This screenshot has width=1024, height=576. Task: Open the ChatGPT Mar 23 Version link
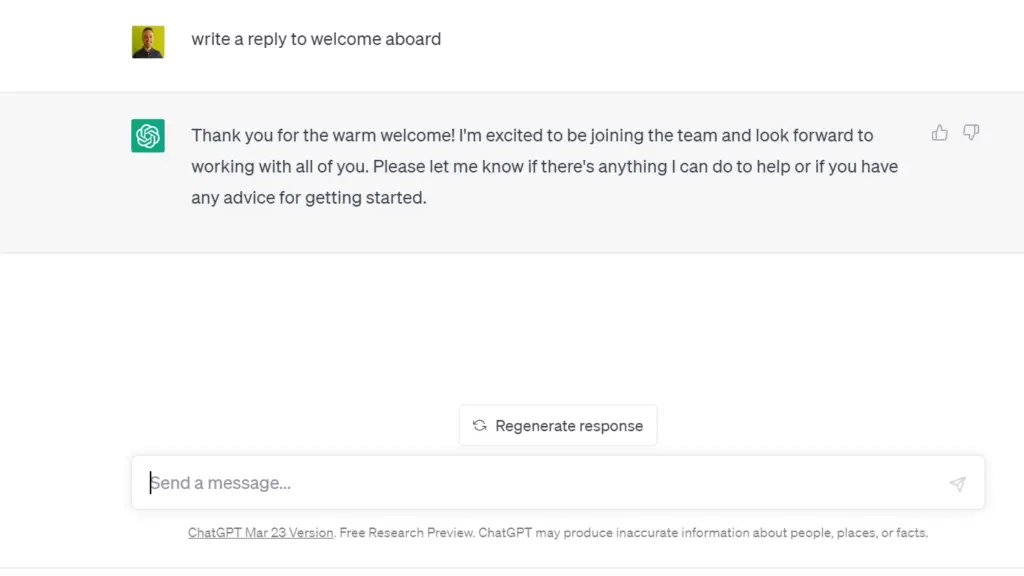[260, 533]
